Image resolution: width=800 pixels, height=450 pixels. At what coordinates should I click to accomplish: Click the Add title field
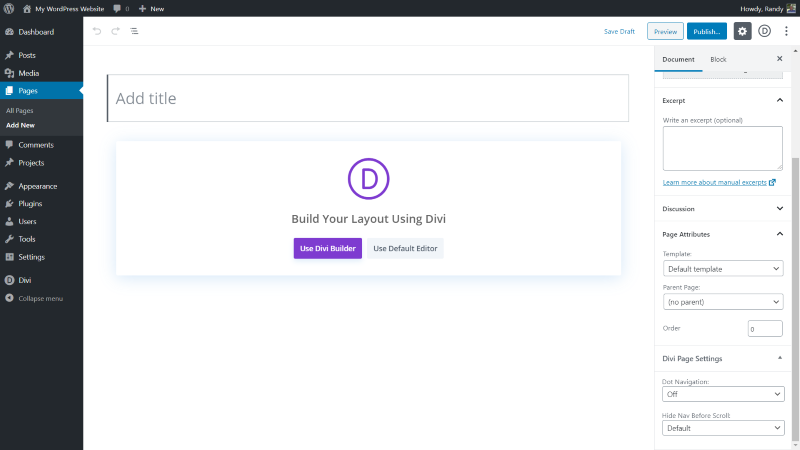click(x=368, y=98)
